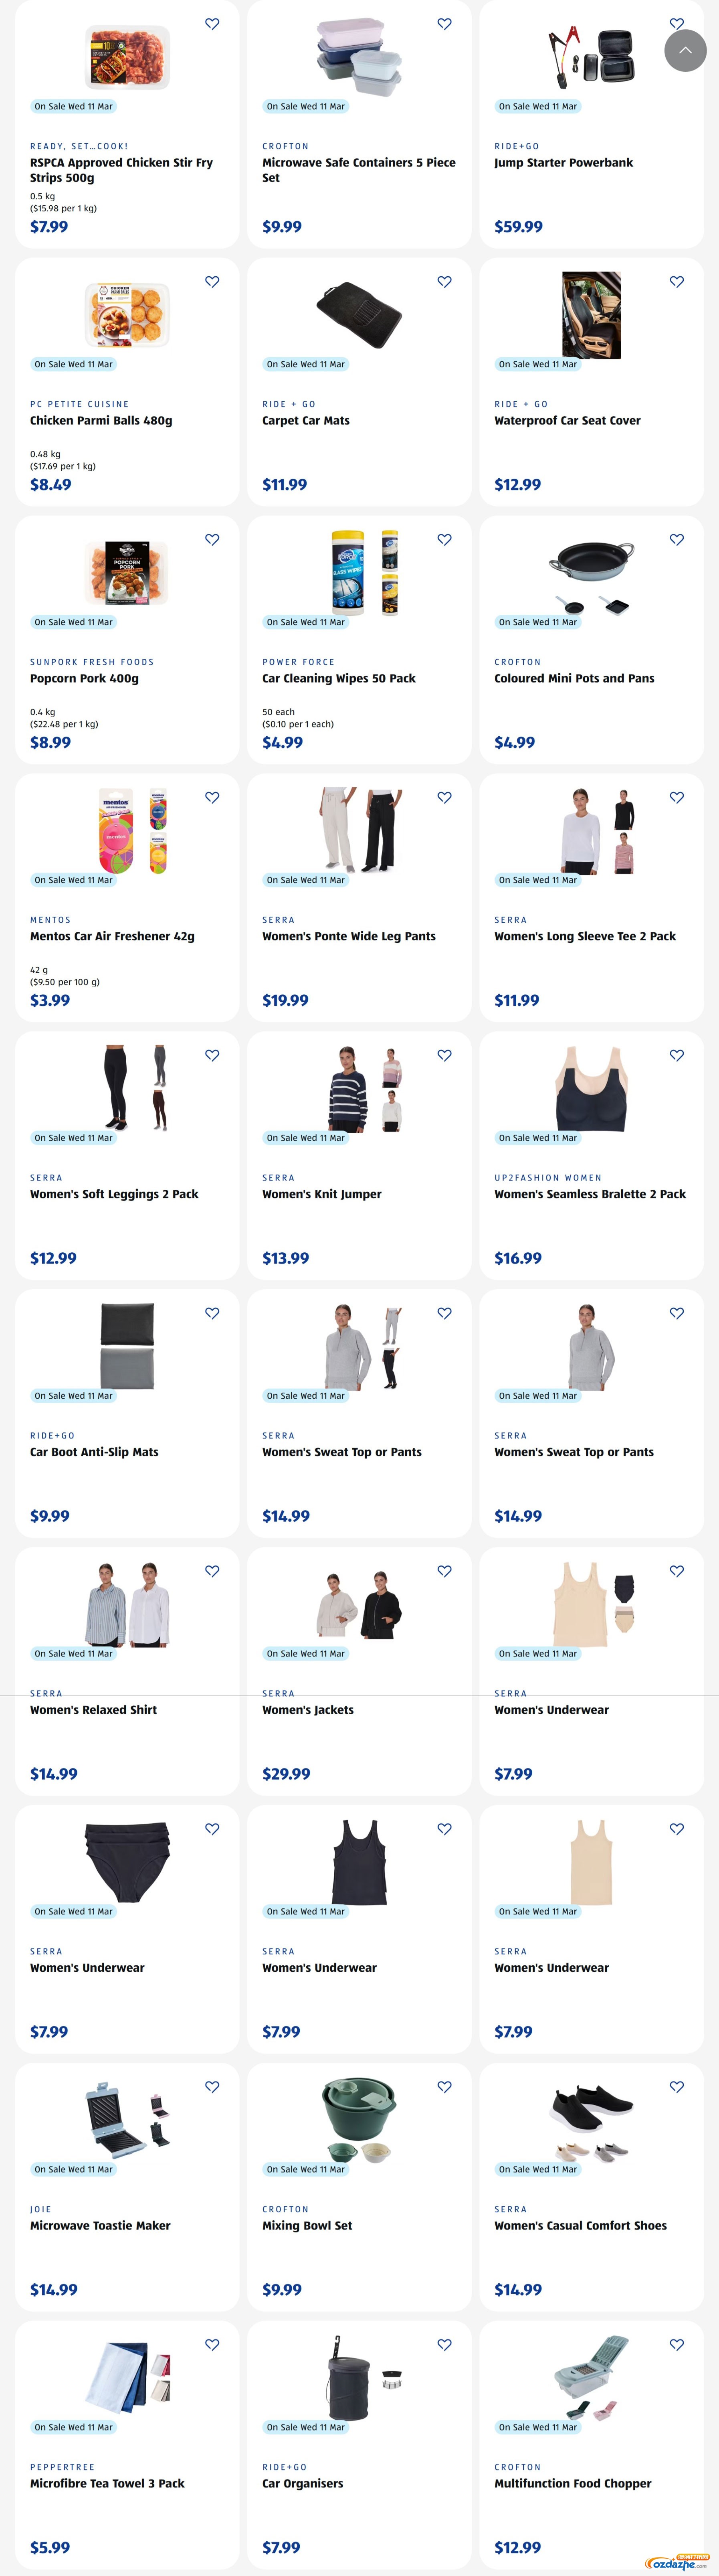The width and height of the screenshot is (719, 2576).
Task: Favorite the Mentos Car Air Freshener
Action: (x=212, y=798)
